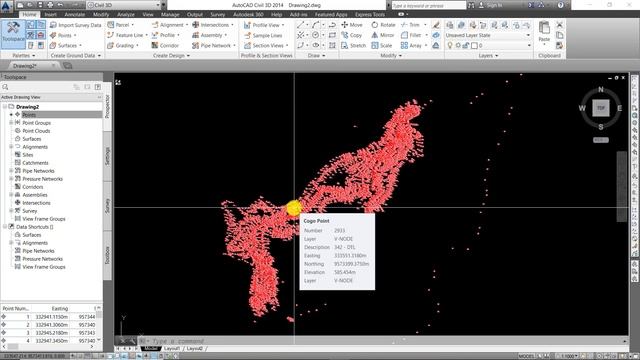Click the Layer Properties icon
The height and width of the screenshot is (360, 640).
click(450, 25)
